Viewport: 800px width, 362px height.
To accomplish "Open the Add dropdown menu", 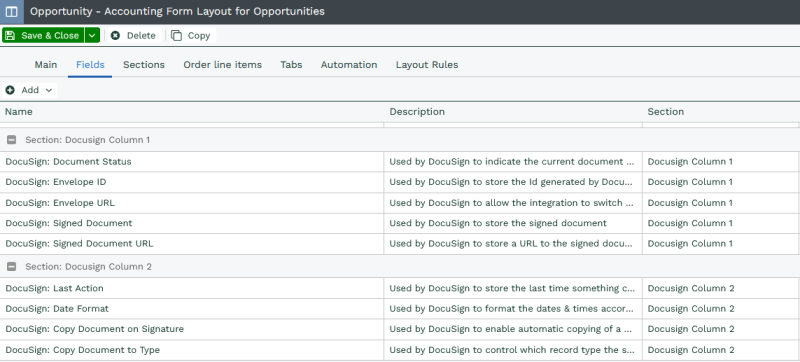I will coord(30,90).
